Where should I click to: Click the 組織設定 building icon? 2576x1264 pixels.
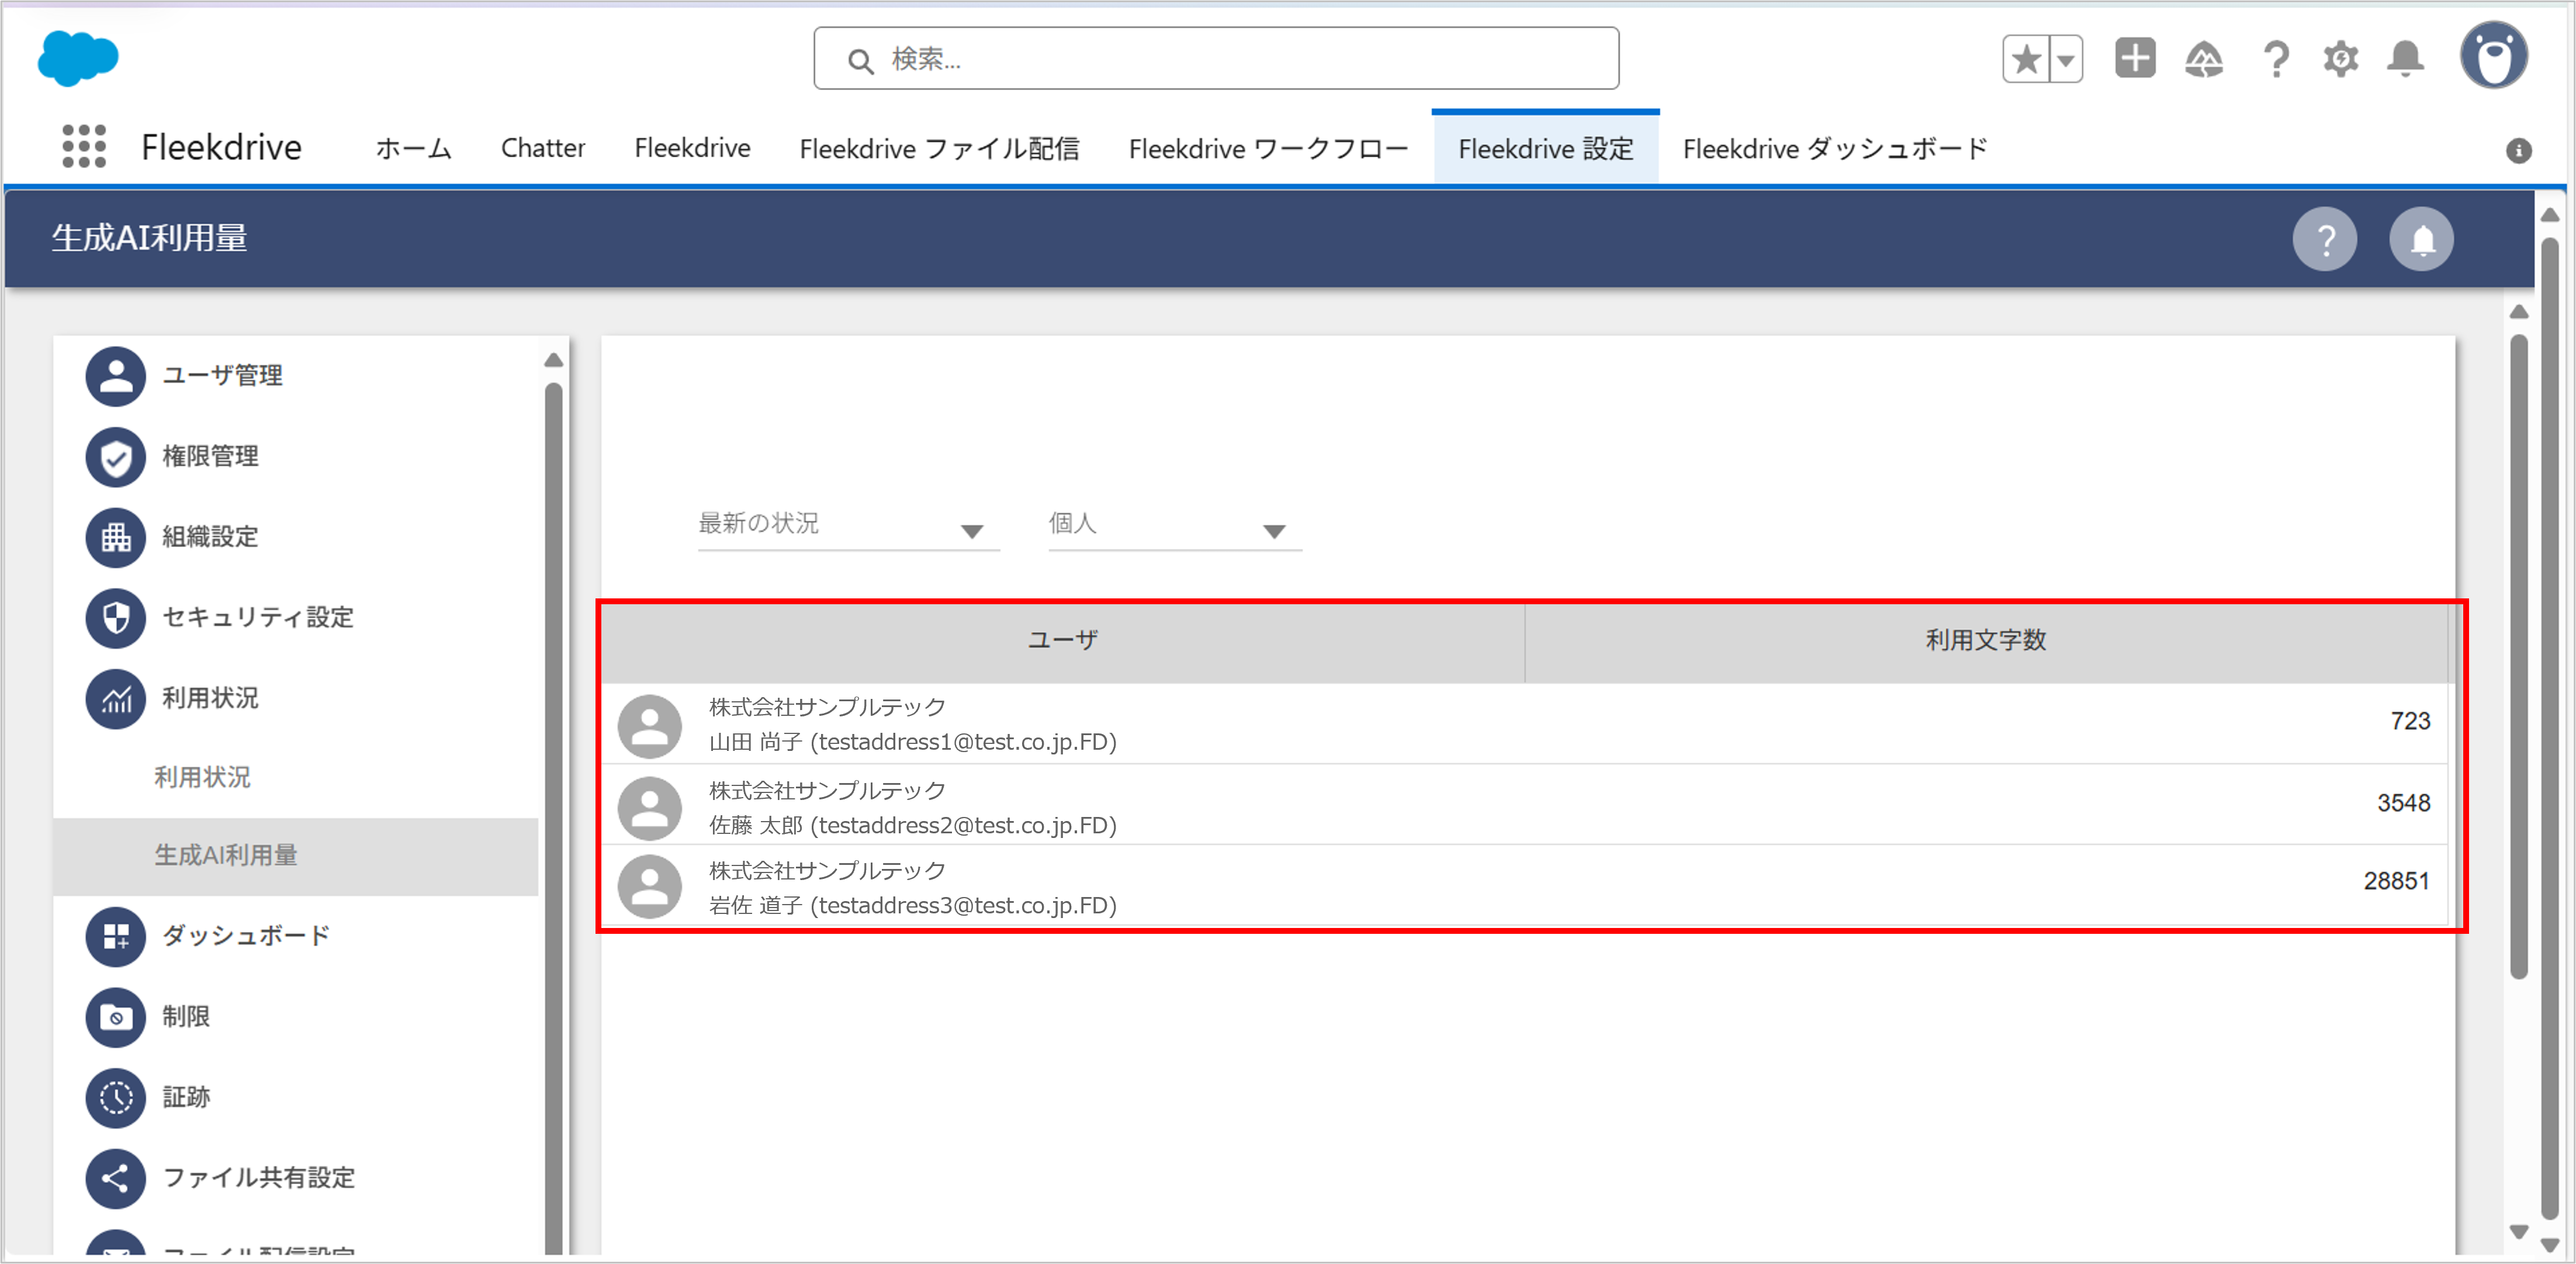tap(116, 537)
